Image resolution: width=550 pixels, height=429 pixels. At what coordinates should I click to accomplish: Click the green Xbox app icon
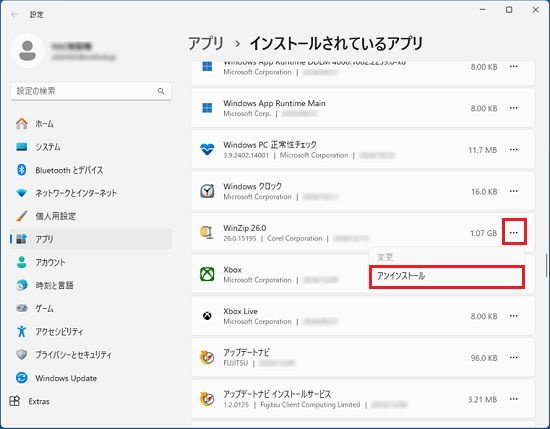(x=207, y=274)
